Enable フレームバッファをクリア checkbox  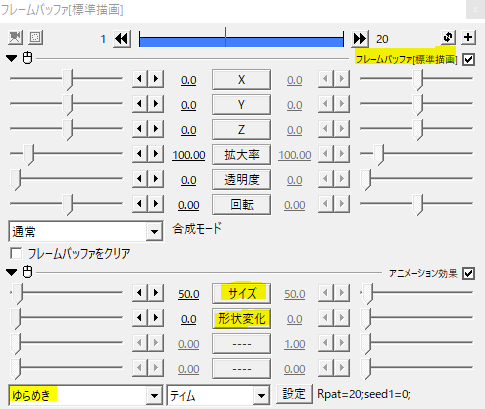16,253
